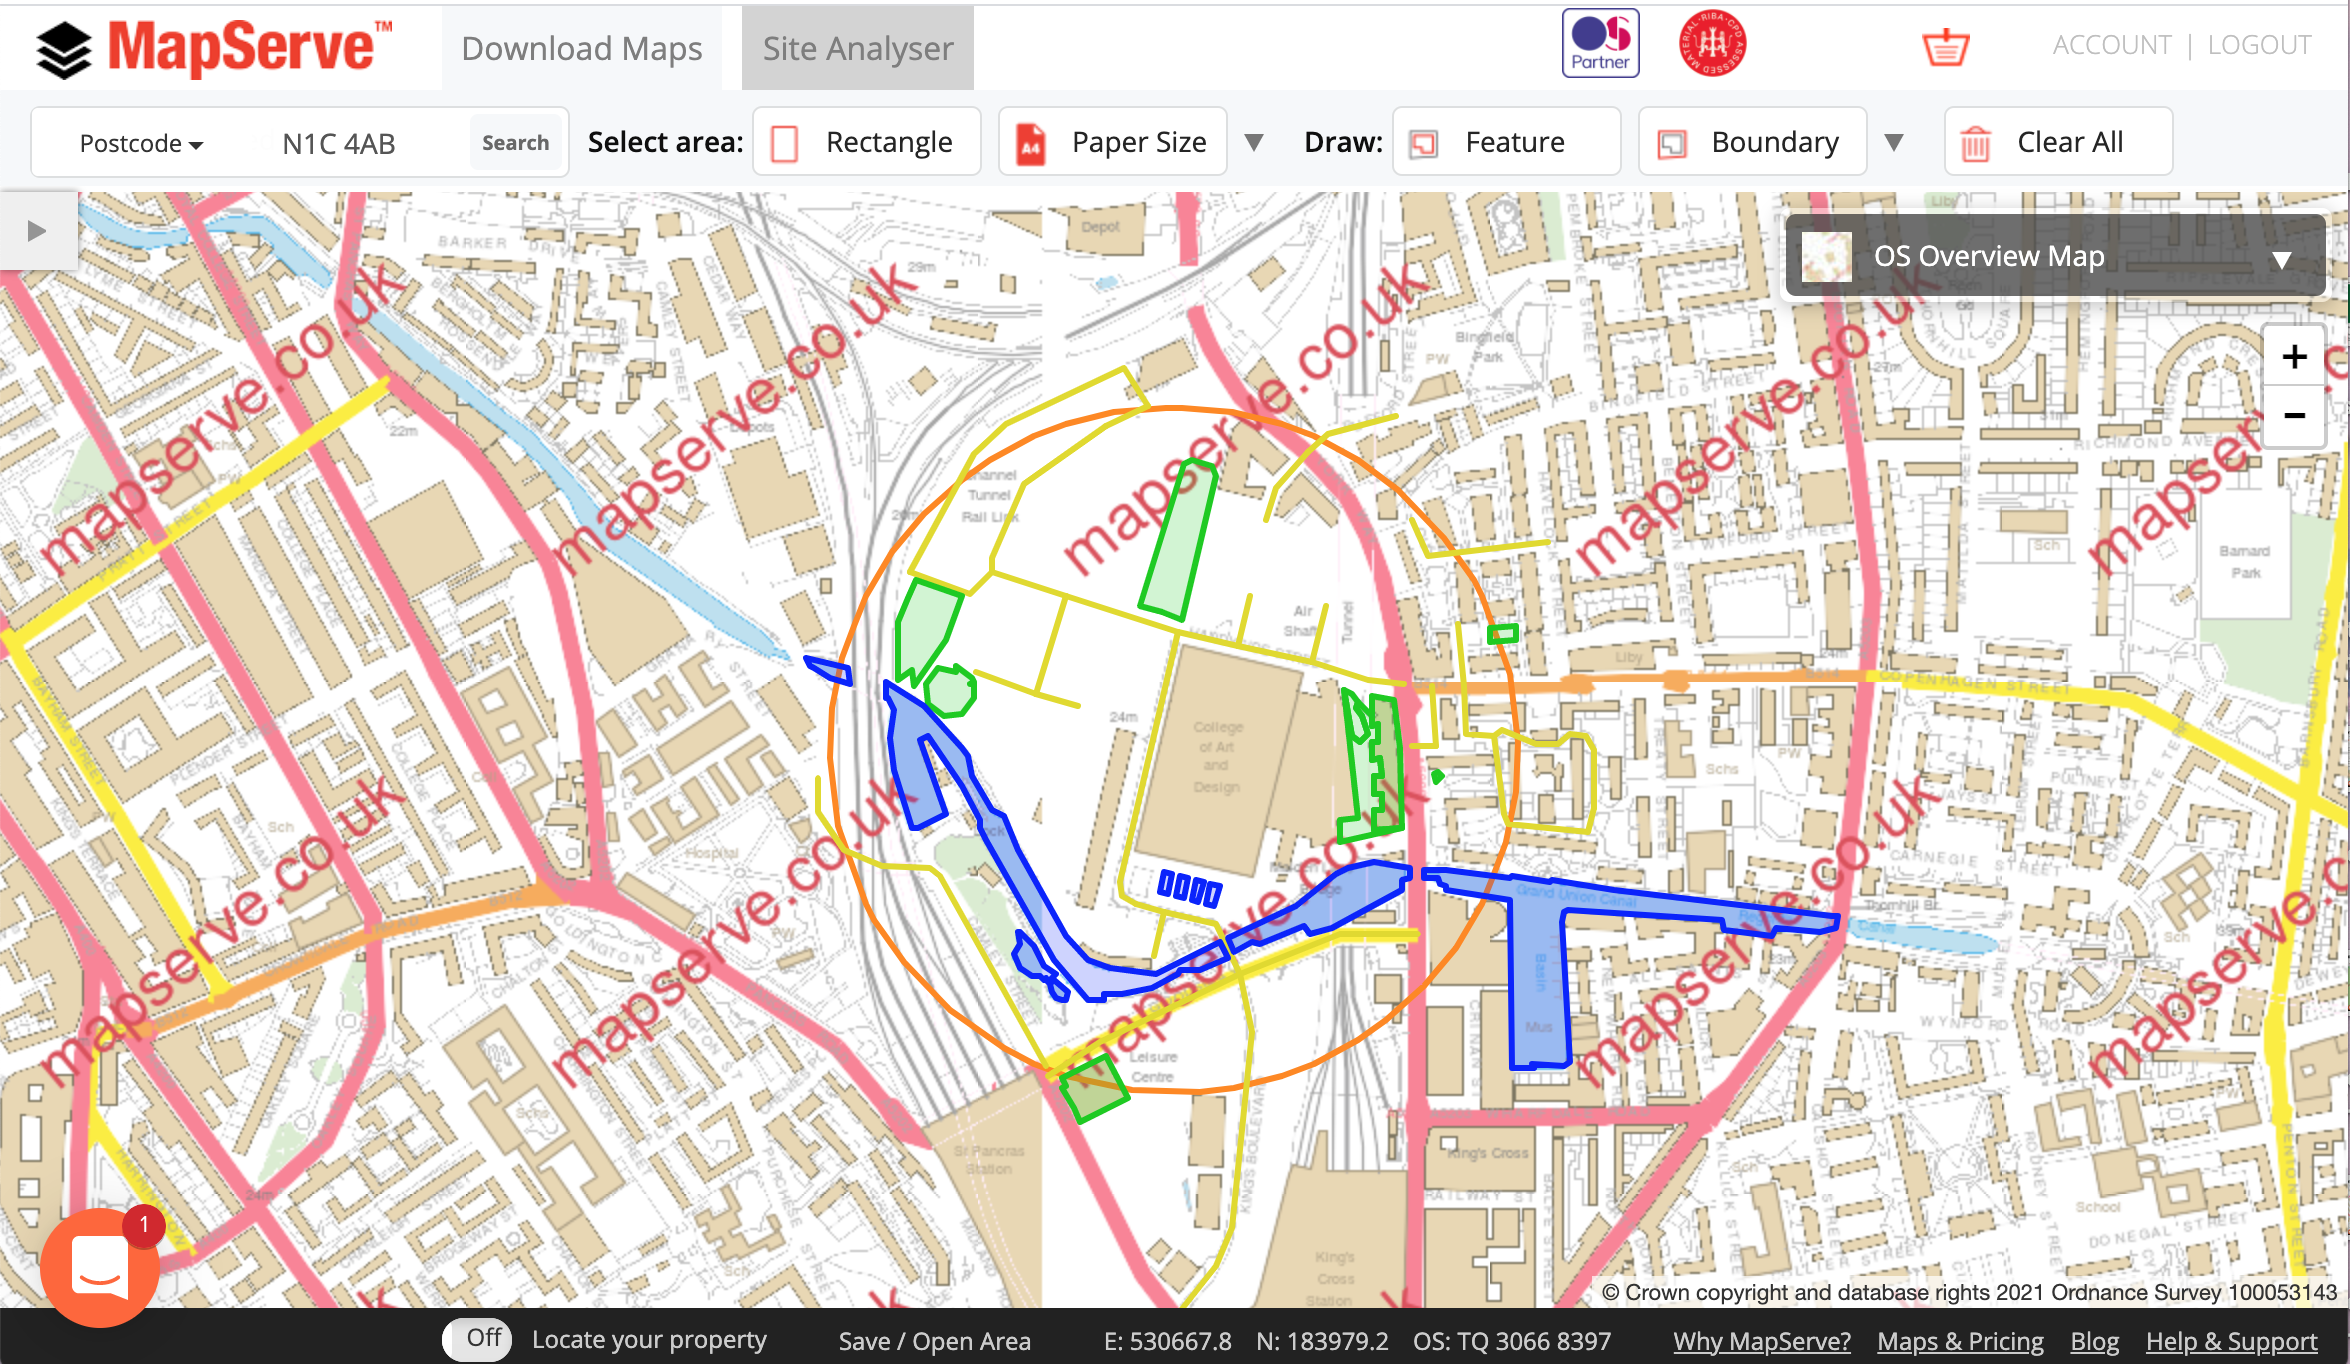2350x1364 pixels.
Task: Select the Feature draw tool
Action: tap(1506, 142)
